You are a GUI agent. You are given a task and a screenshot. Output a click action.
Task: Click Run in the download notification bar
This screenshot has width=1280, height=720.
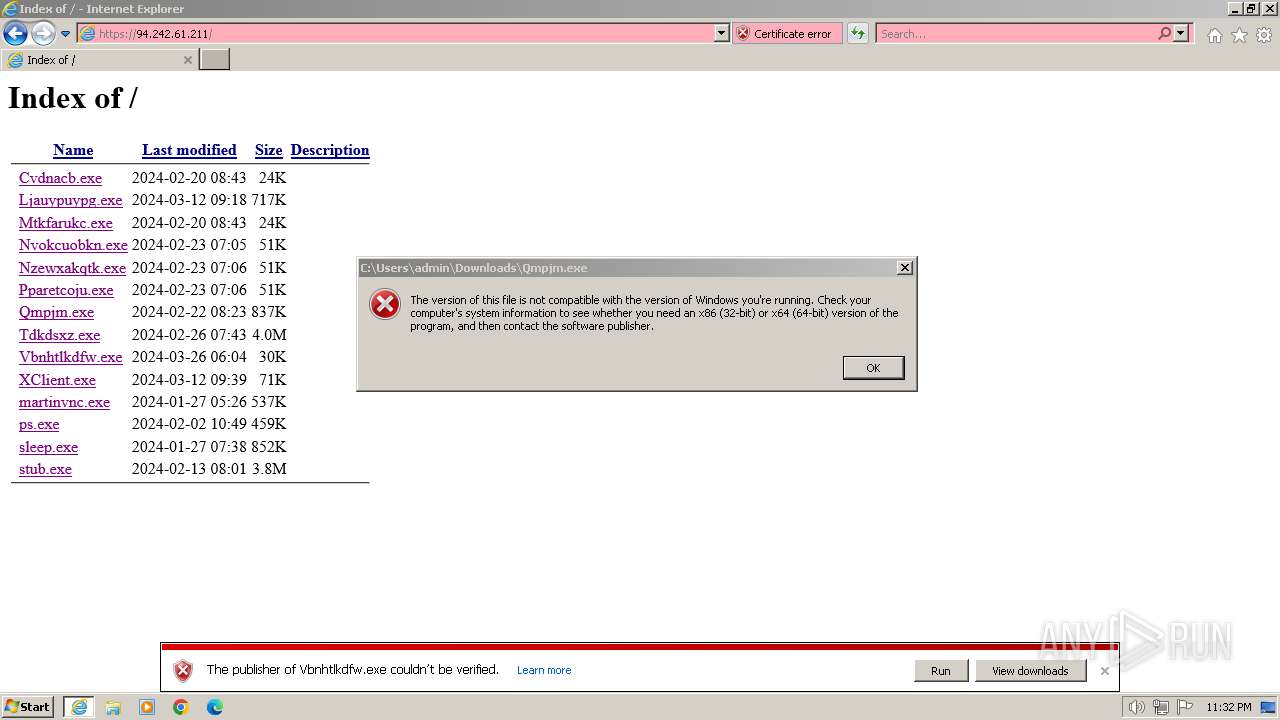pyautogui.click(x=940, y=671)
